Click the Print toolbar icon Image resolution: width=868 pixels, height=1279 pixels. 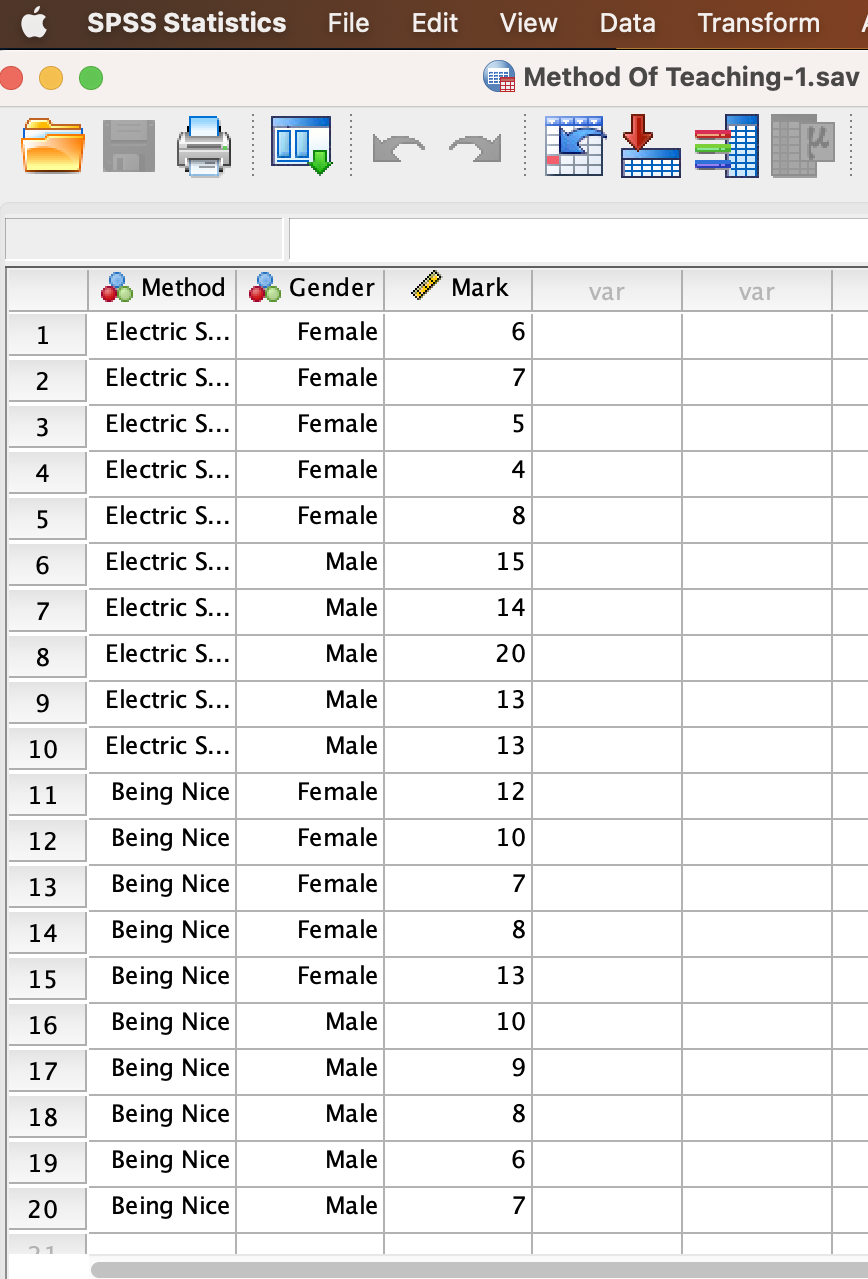(203, 145)
